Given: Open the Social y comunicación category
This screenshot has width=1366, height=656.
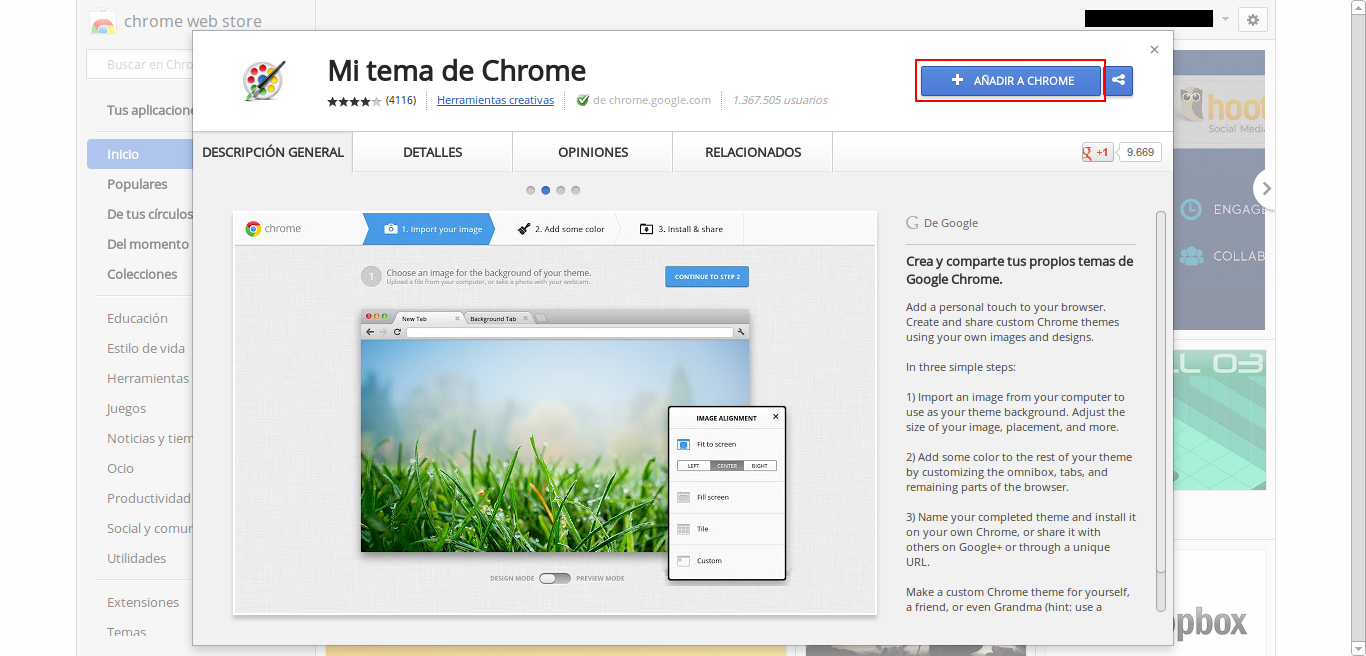Looking at the screenshot, I should point(149,528).
